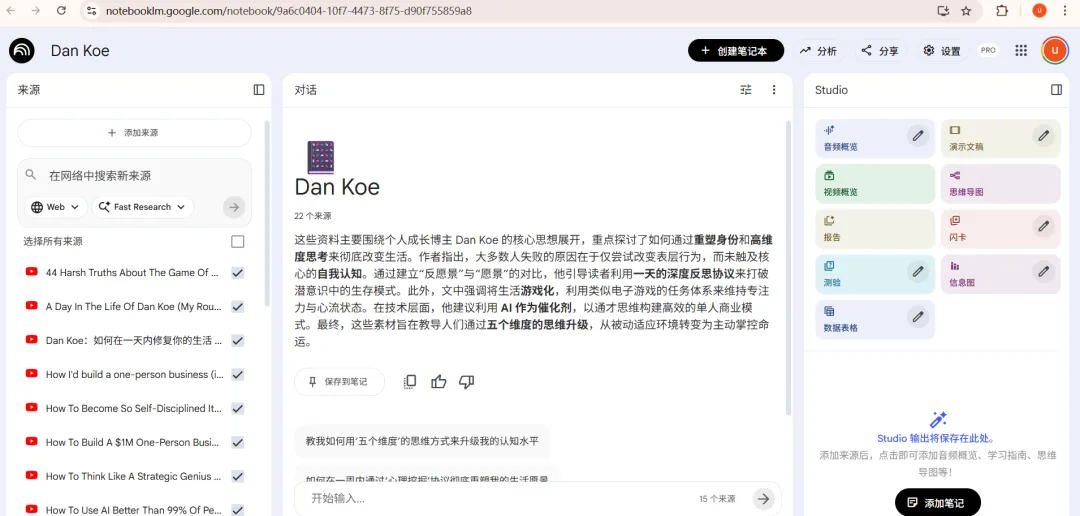Screen dimensions: 1080x516
Task: Uncheck How I'd build a one-person business checkbox
Action: tap(238, 374)
